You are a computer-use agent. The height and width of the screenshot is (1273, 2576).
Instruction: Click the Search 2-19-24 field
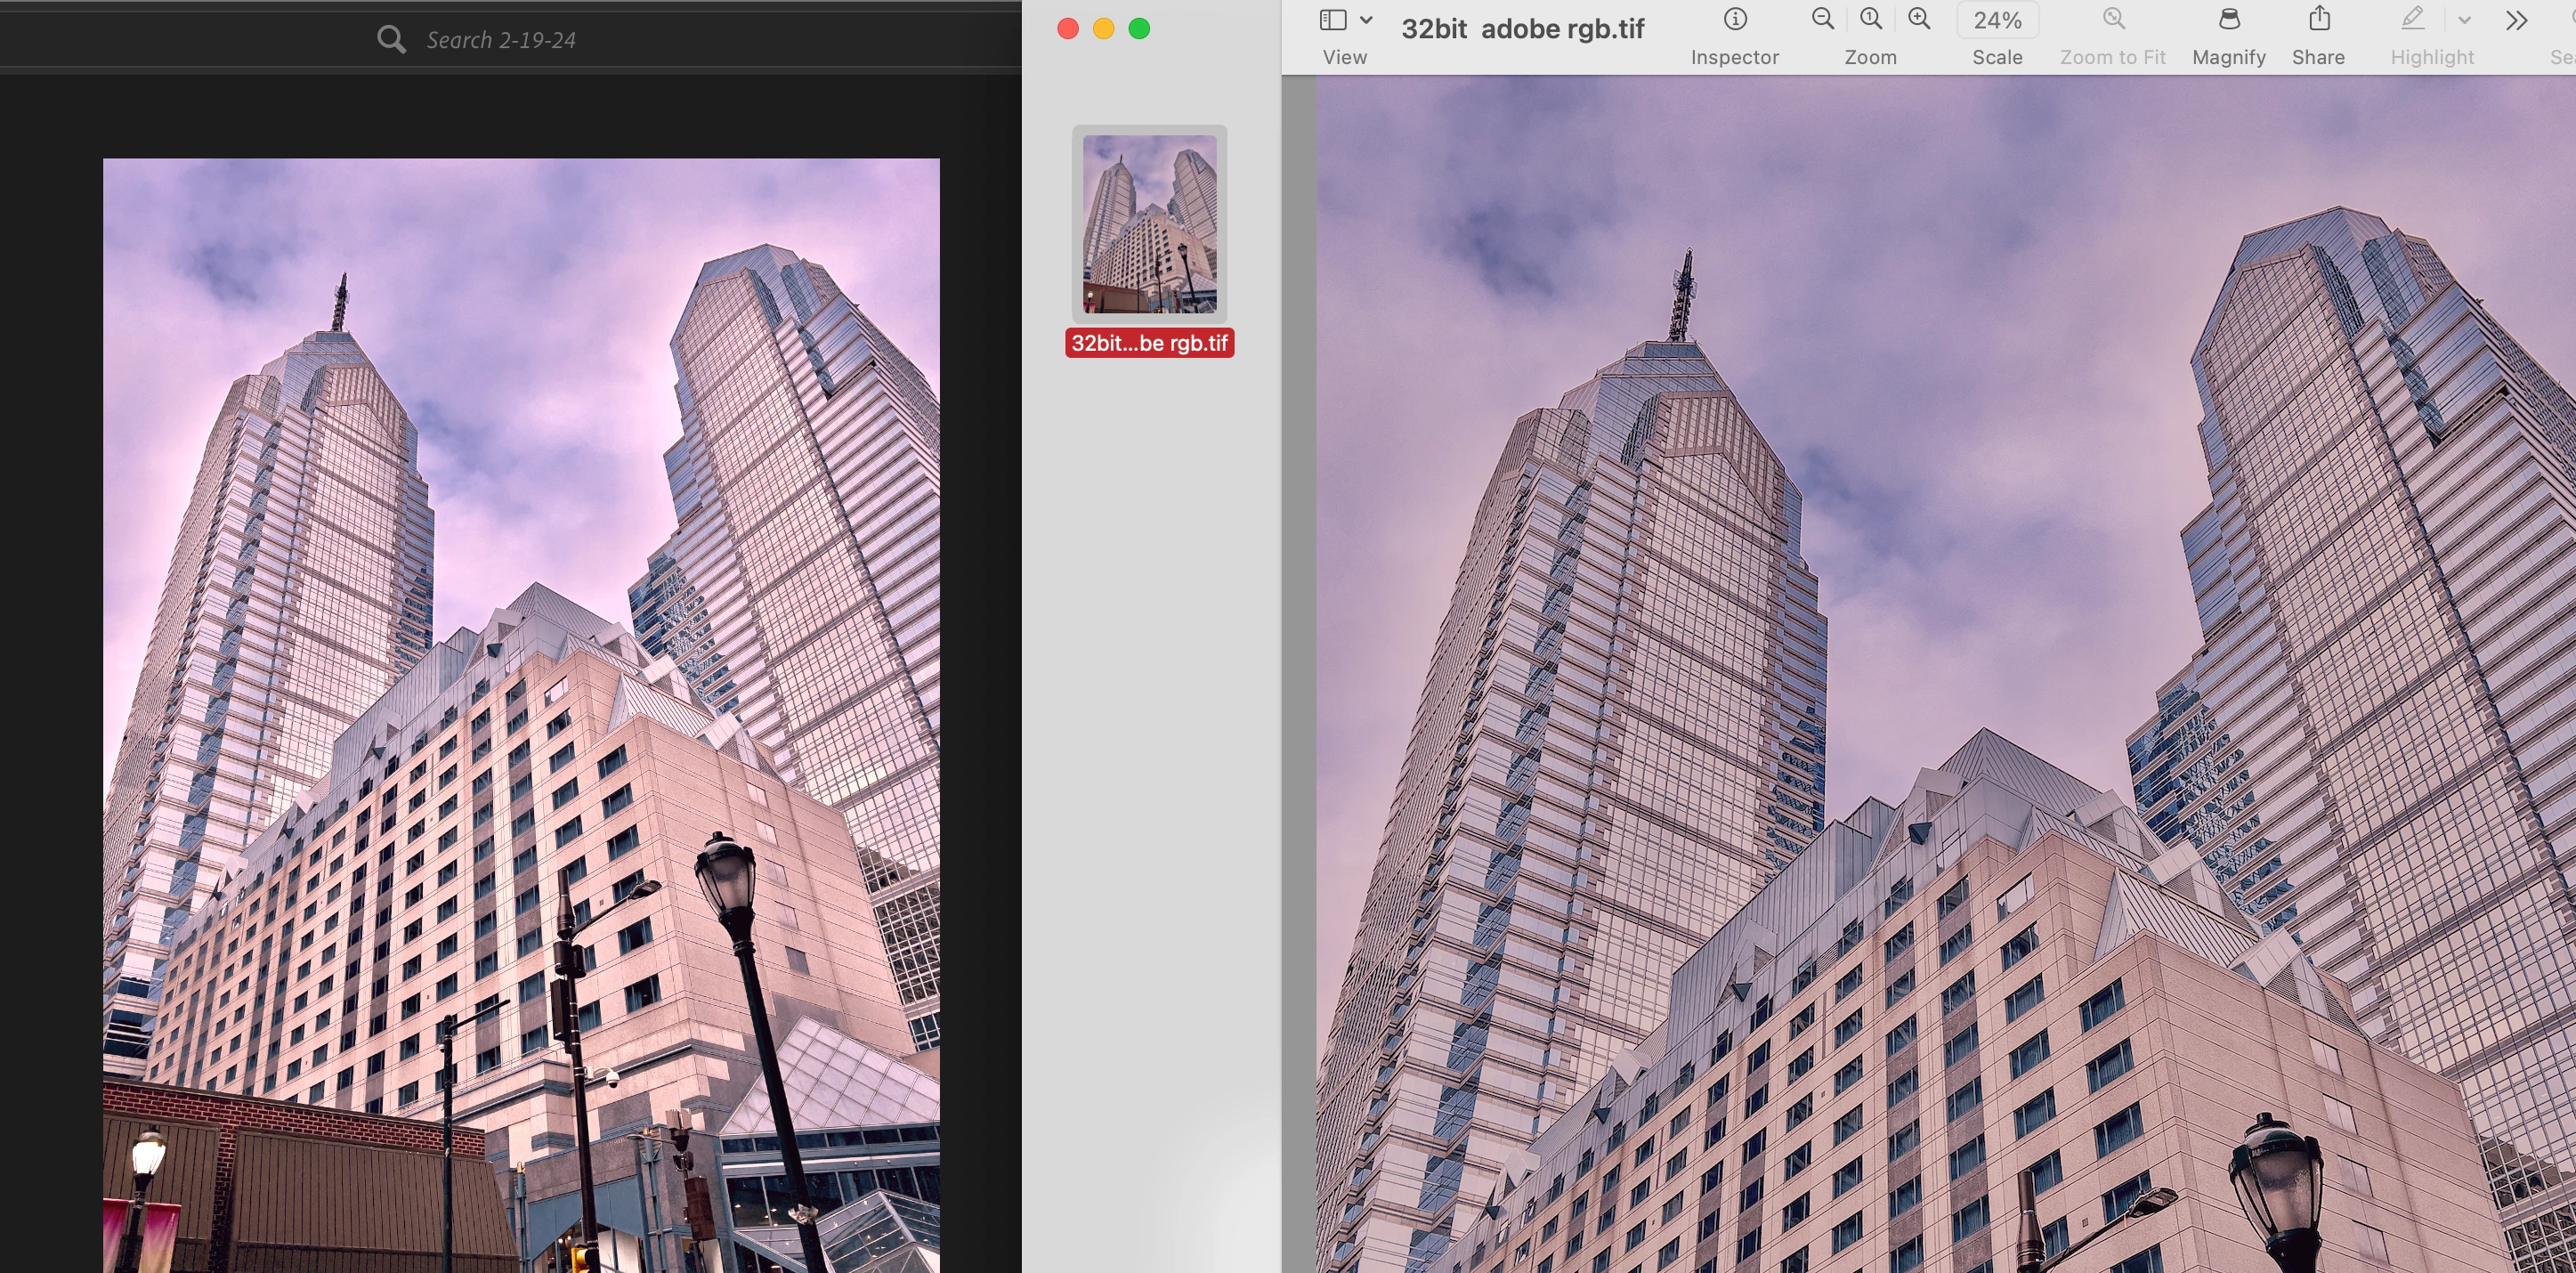tap(500, 40)
